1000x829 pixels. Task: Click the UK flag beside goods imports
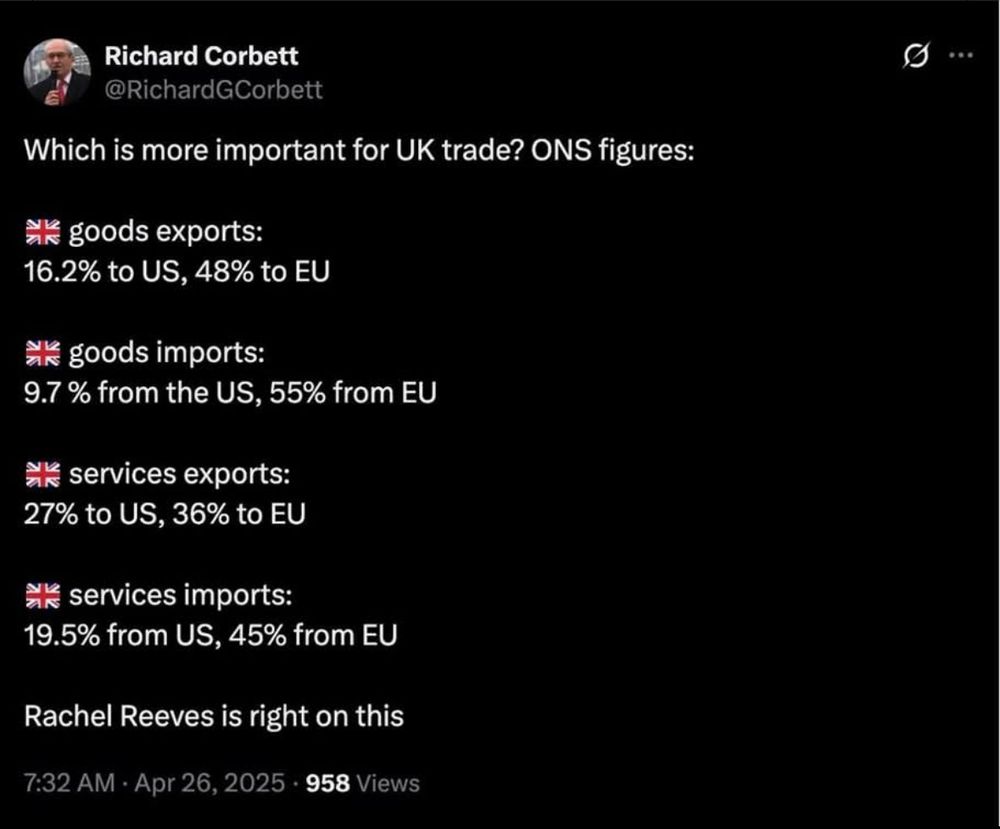click(43, 353)
